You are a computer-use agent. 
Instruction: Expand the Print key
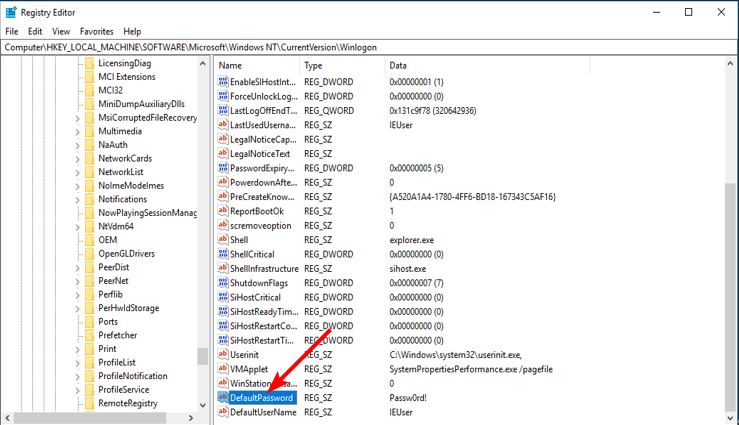click(77, 350)
